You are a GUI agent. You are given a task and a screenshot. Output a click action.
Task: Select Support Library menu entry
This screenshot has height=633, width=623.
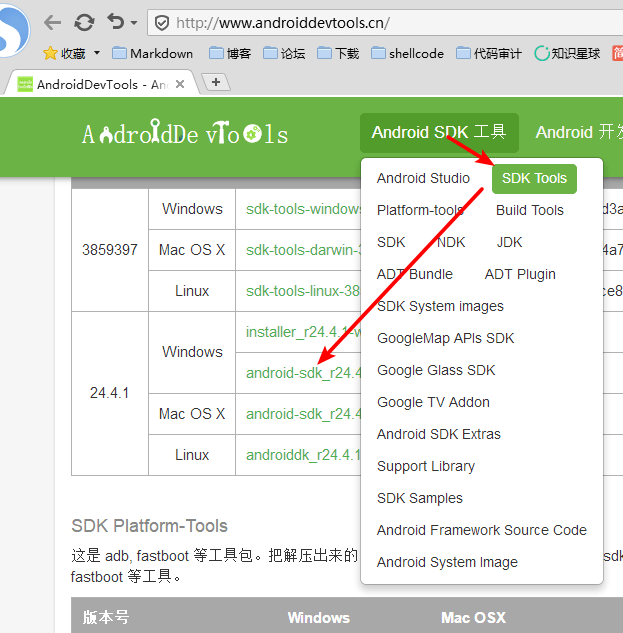[x=426, y=466]
